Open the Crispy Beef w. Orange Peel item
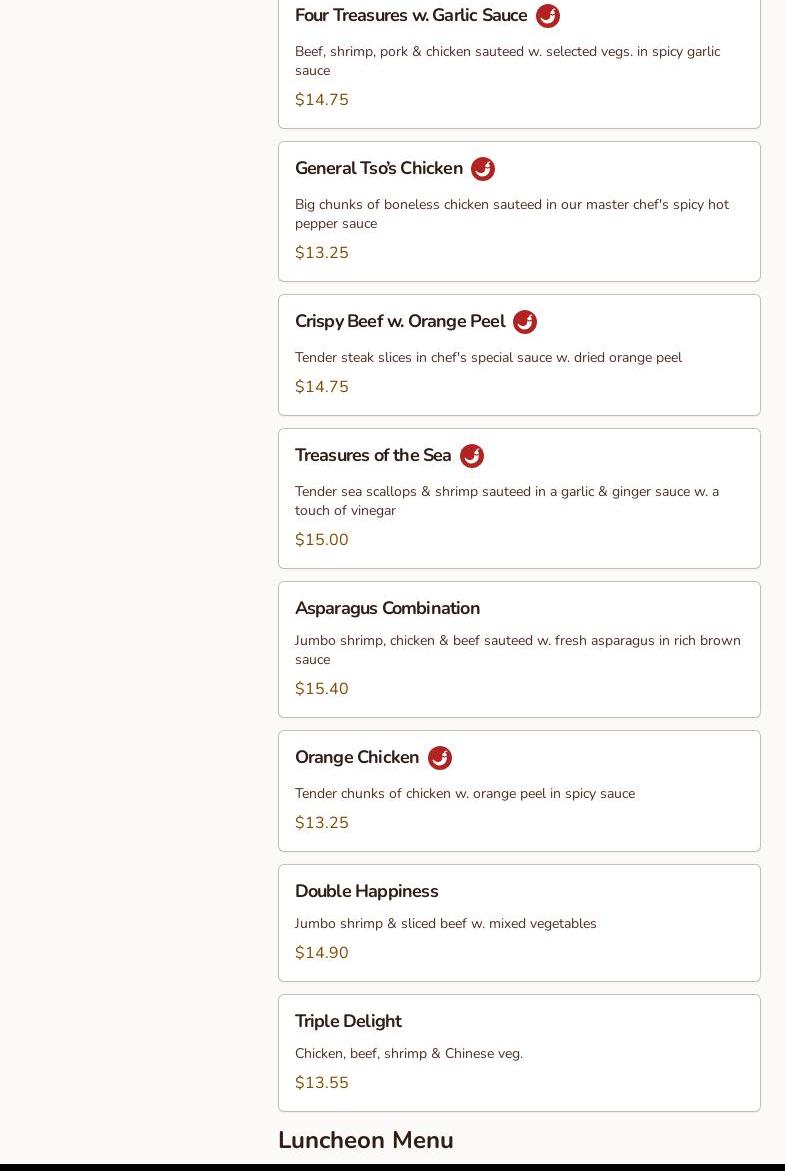 [x=400, y=322]
